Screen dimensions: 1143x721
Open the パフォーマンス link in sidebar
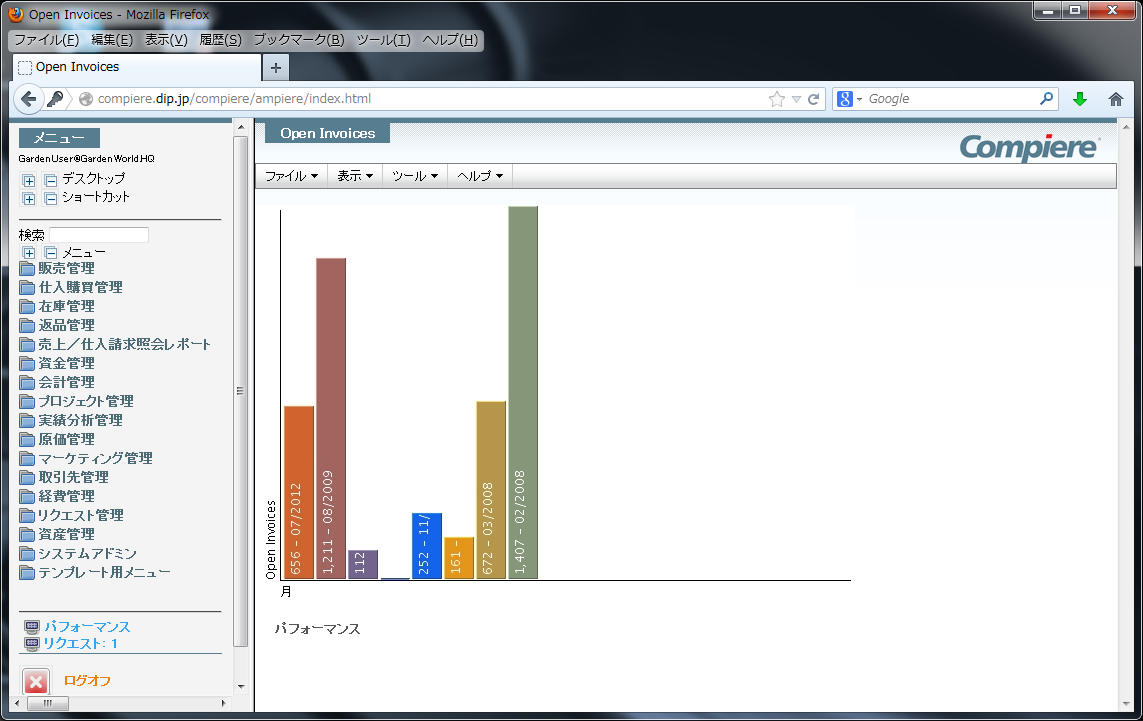pos(87,627)
